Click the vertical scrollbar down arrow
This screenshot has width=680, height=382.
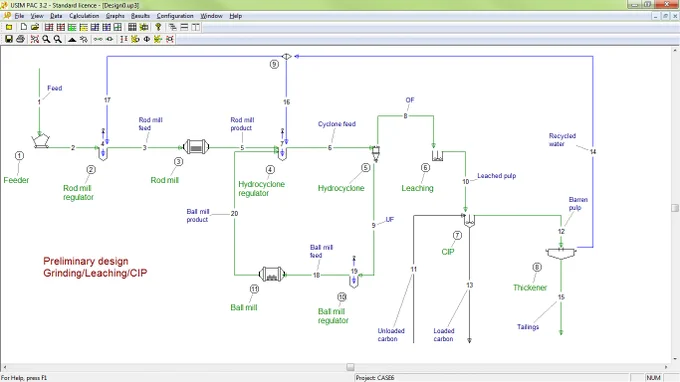(675, 359)
